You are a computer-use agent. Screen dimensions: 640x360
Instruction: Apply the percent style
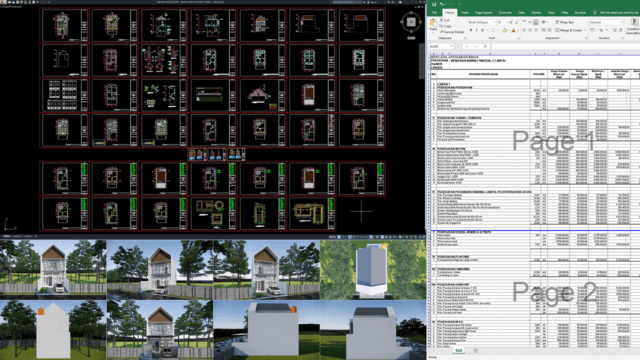coord(601,30)
